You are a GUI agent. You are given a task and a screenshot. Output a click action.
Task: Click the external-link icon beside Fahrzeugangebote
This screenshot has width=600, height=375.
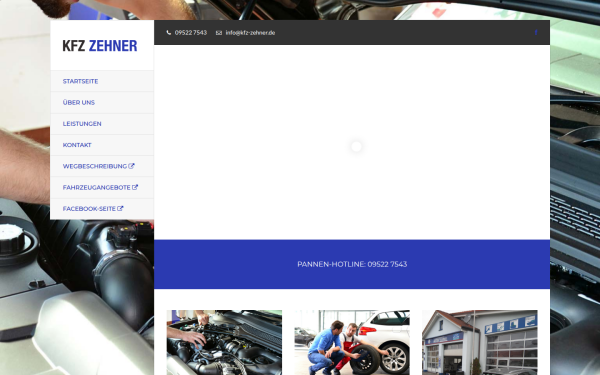[x=135, y=187]
